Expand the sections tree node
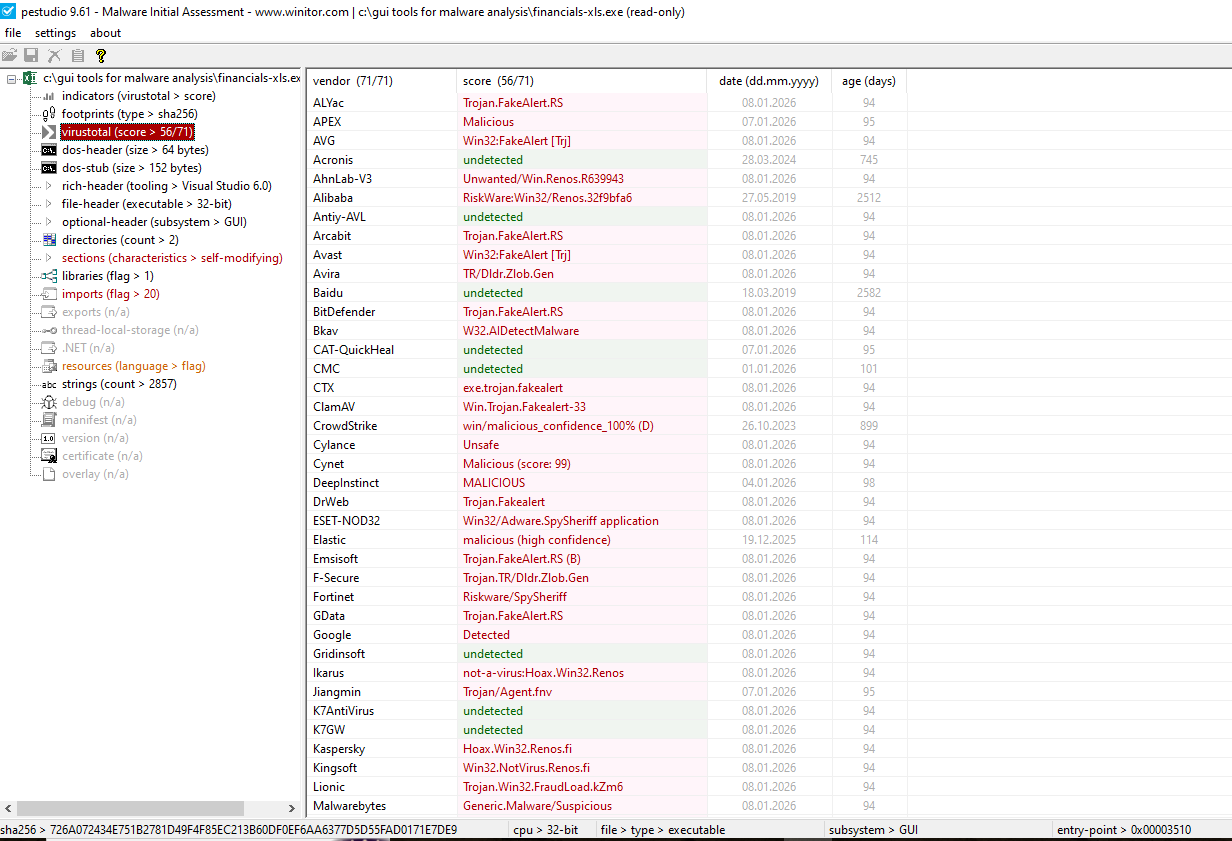 click(x=49, y=257)
